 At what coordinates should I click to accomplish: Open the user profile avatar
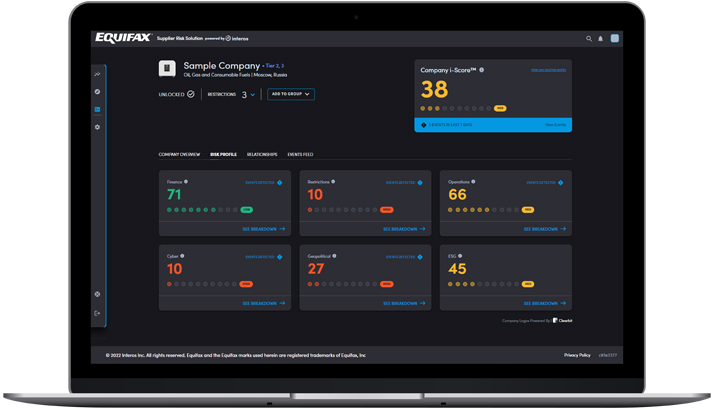pos(615,39)
